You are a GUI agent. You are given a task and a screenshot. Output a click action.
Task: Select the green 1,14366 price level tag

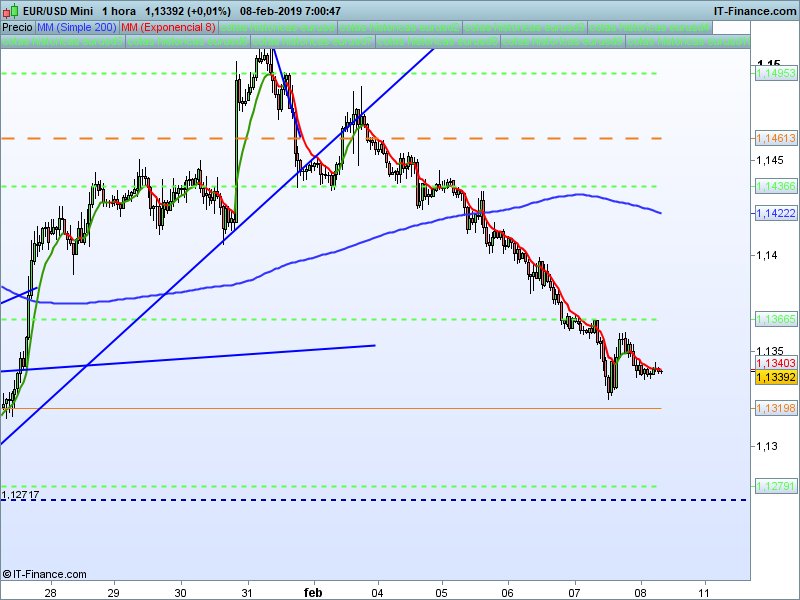(x=775, y=186)
